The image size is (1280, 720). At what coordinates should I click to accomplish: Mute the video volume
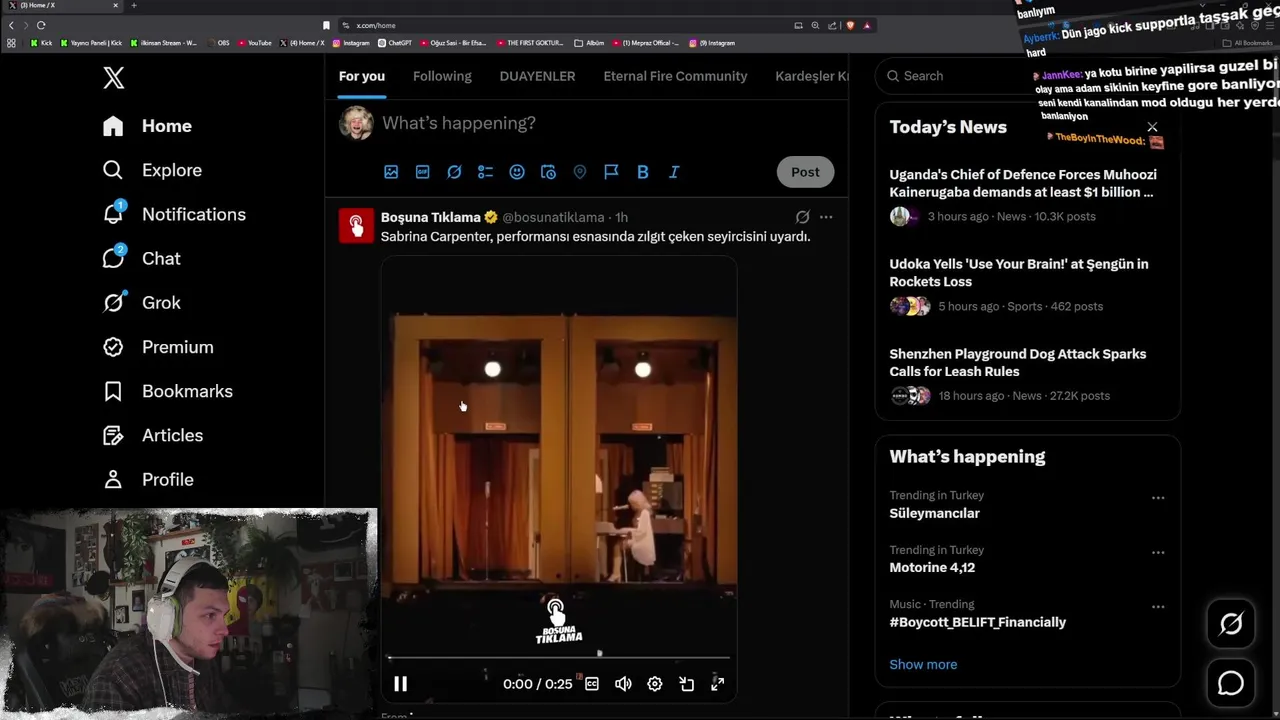click(623, 684)
